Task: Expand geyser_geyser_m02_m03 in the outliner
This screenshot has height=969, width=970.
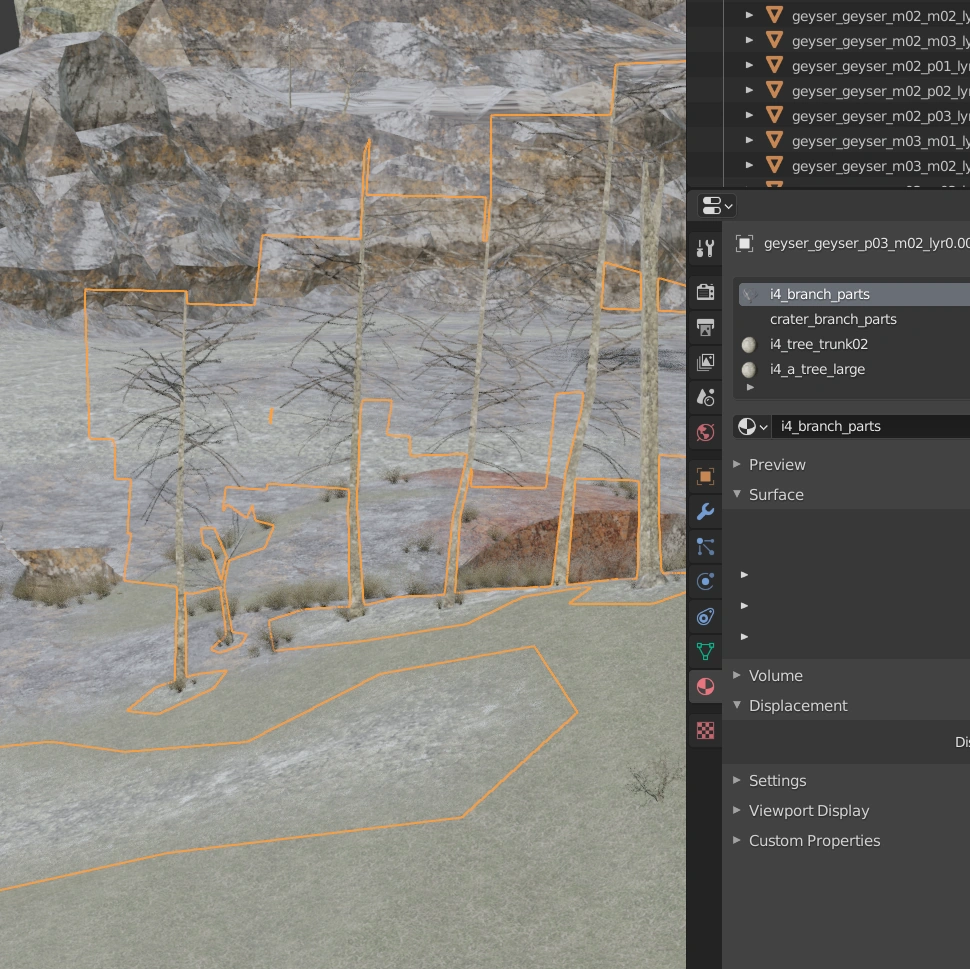Action: 749,41
